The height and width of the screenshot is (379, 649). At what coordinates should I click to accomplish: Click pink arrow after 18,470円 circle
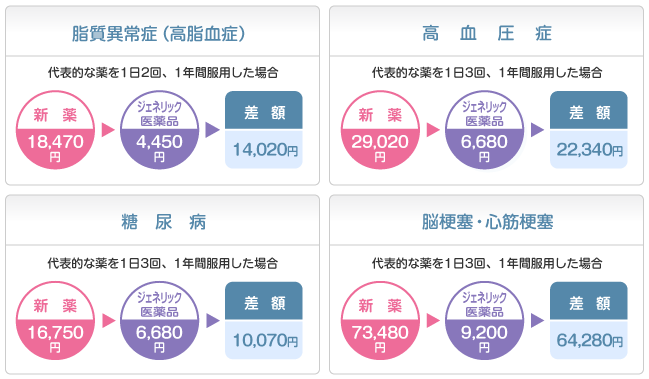click(x=108, y=130)
